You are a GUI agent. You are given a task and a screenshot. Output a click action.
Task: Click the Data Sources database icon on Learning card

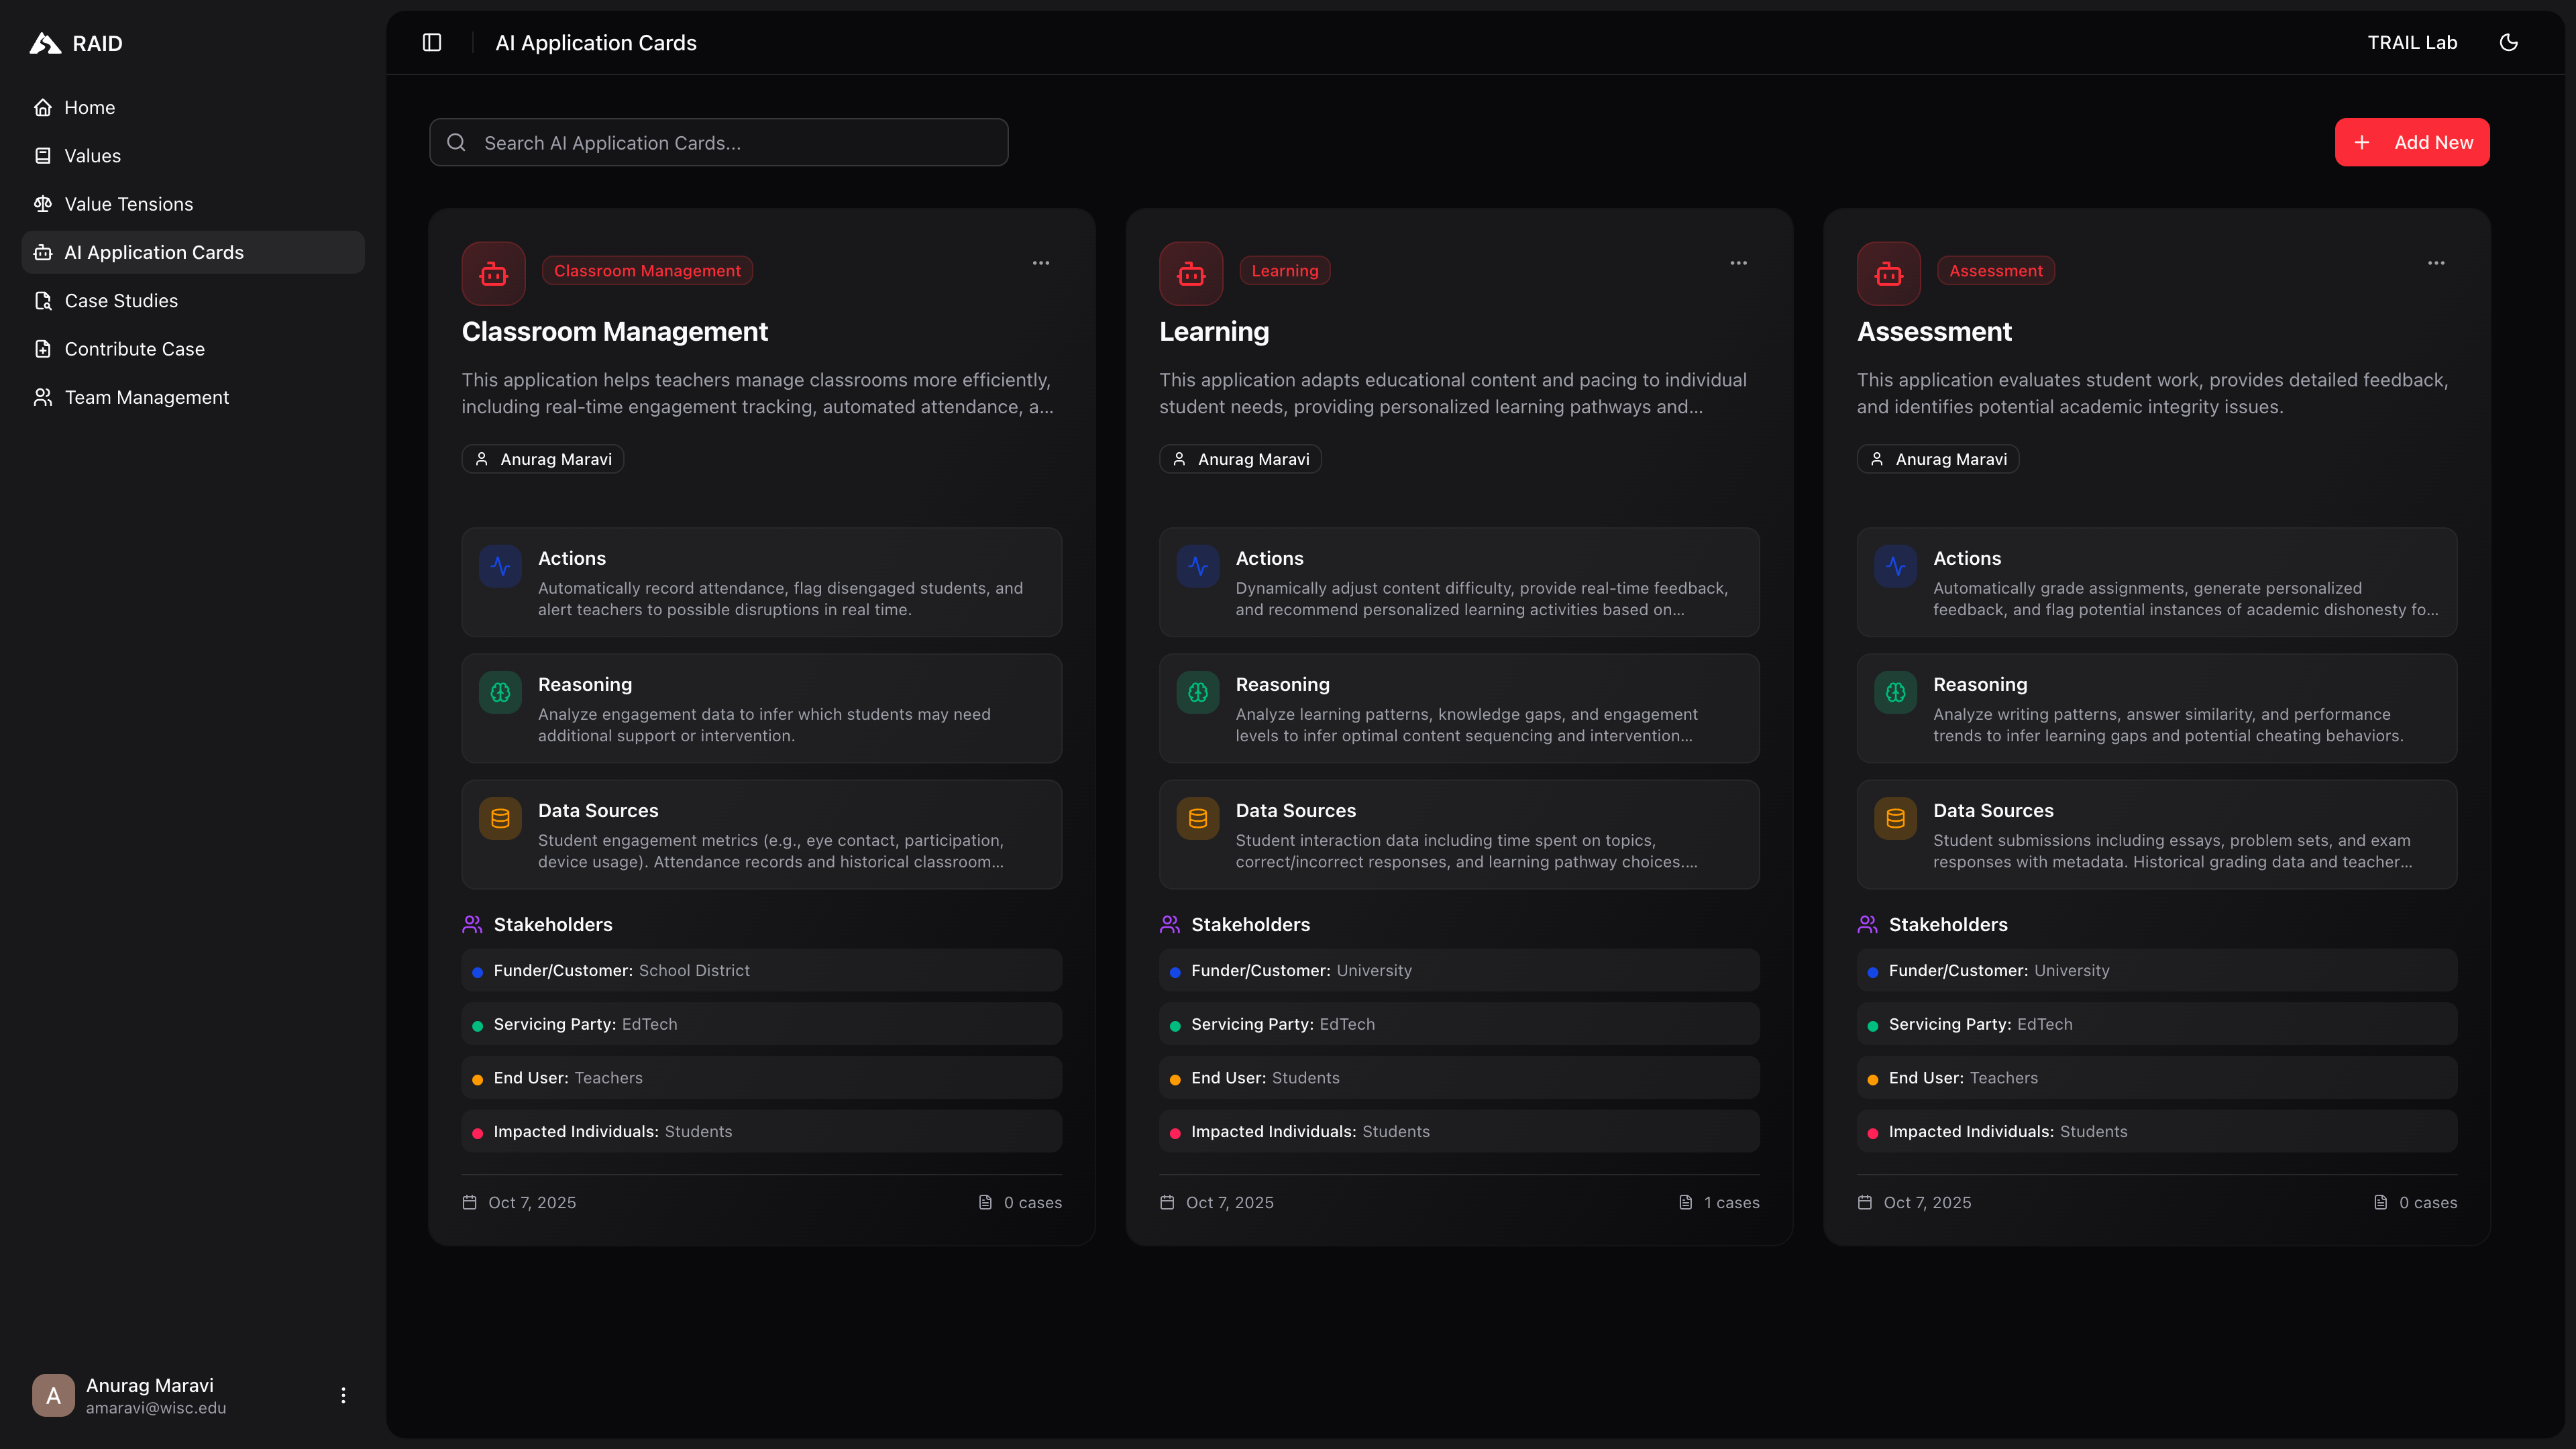coord(1197,818)
